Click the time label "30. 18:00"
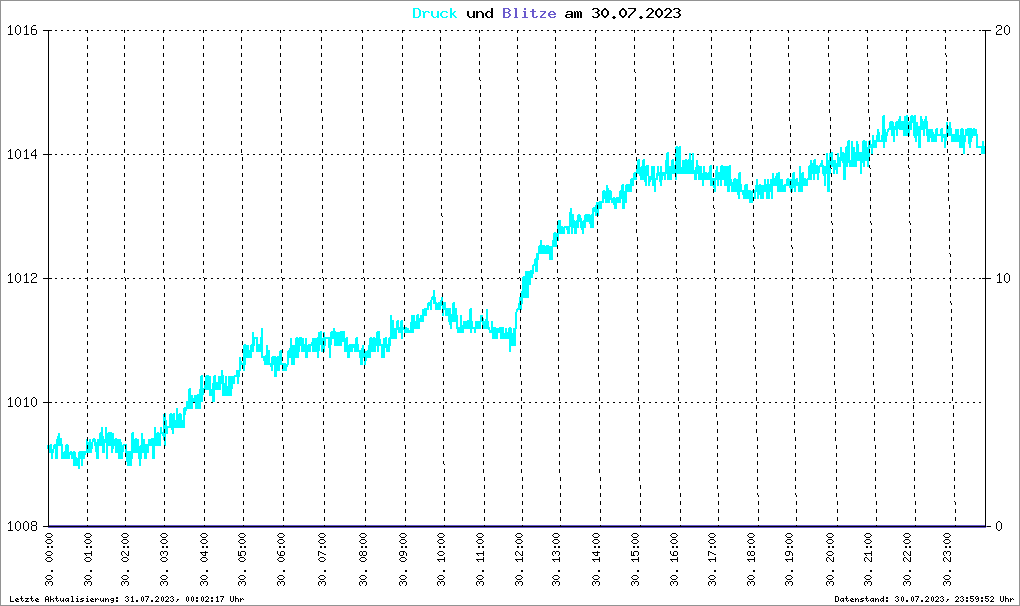This screenshot has height=606, width=1020. click(x=751, y=559)
